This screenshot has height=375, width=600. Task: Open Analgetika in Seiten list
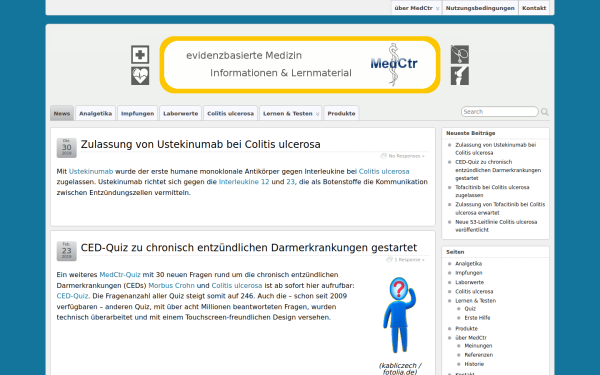(x=468, y=264)
